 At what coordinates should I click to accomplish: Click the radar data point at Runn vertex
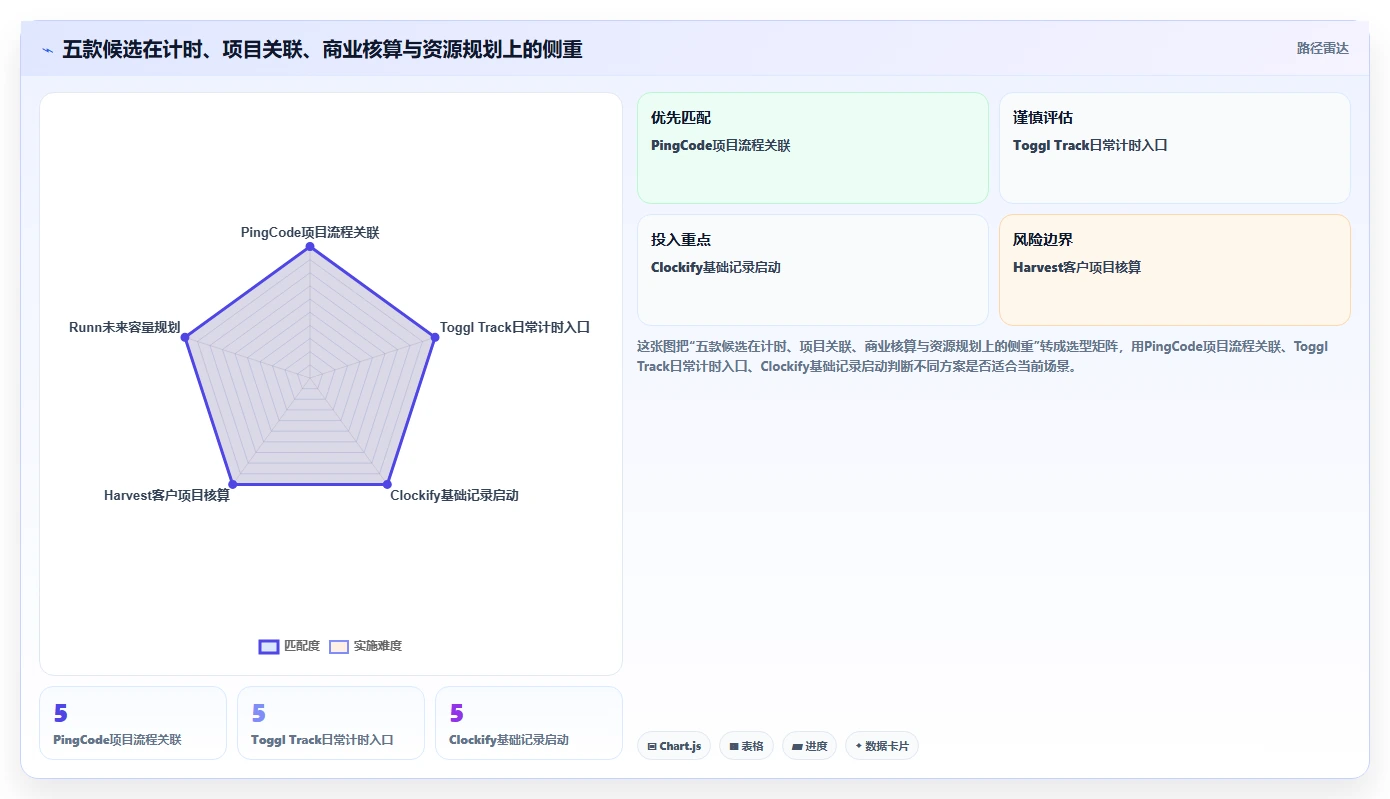[185, 337]
